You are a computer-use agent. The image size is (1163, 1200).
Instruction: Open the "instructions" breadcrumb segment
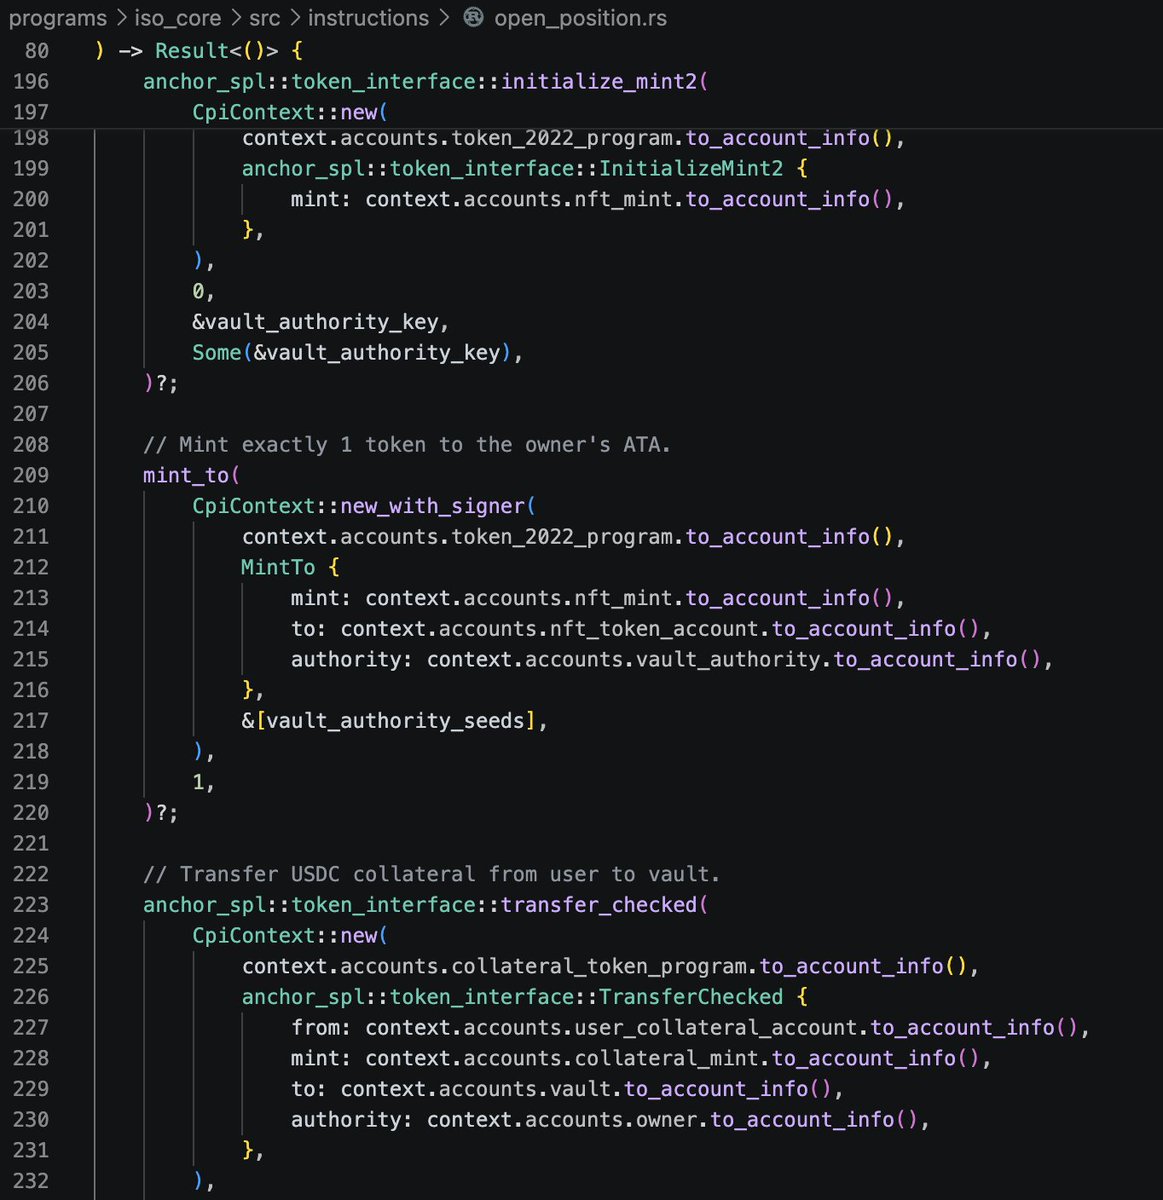coord(368,18)
